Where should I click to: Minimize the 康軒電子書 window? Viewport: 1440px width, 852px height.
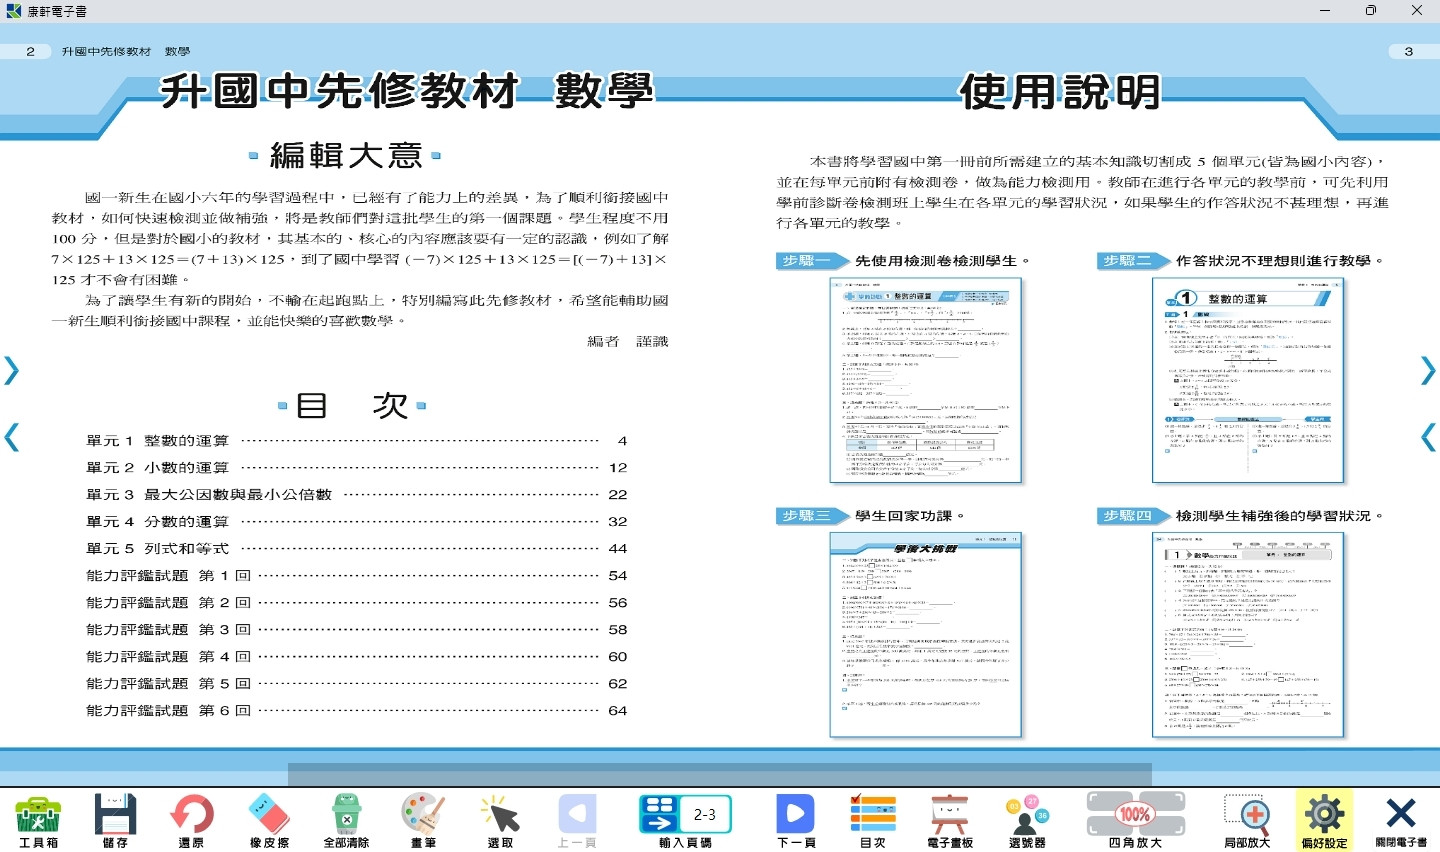click(x=1325, y=11)
